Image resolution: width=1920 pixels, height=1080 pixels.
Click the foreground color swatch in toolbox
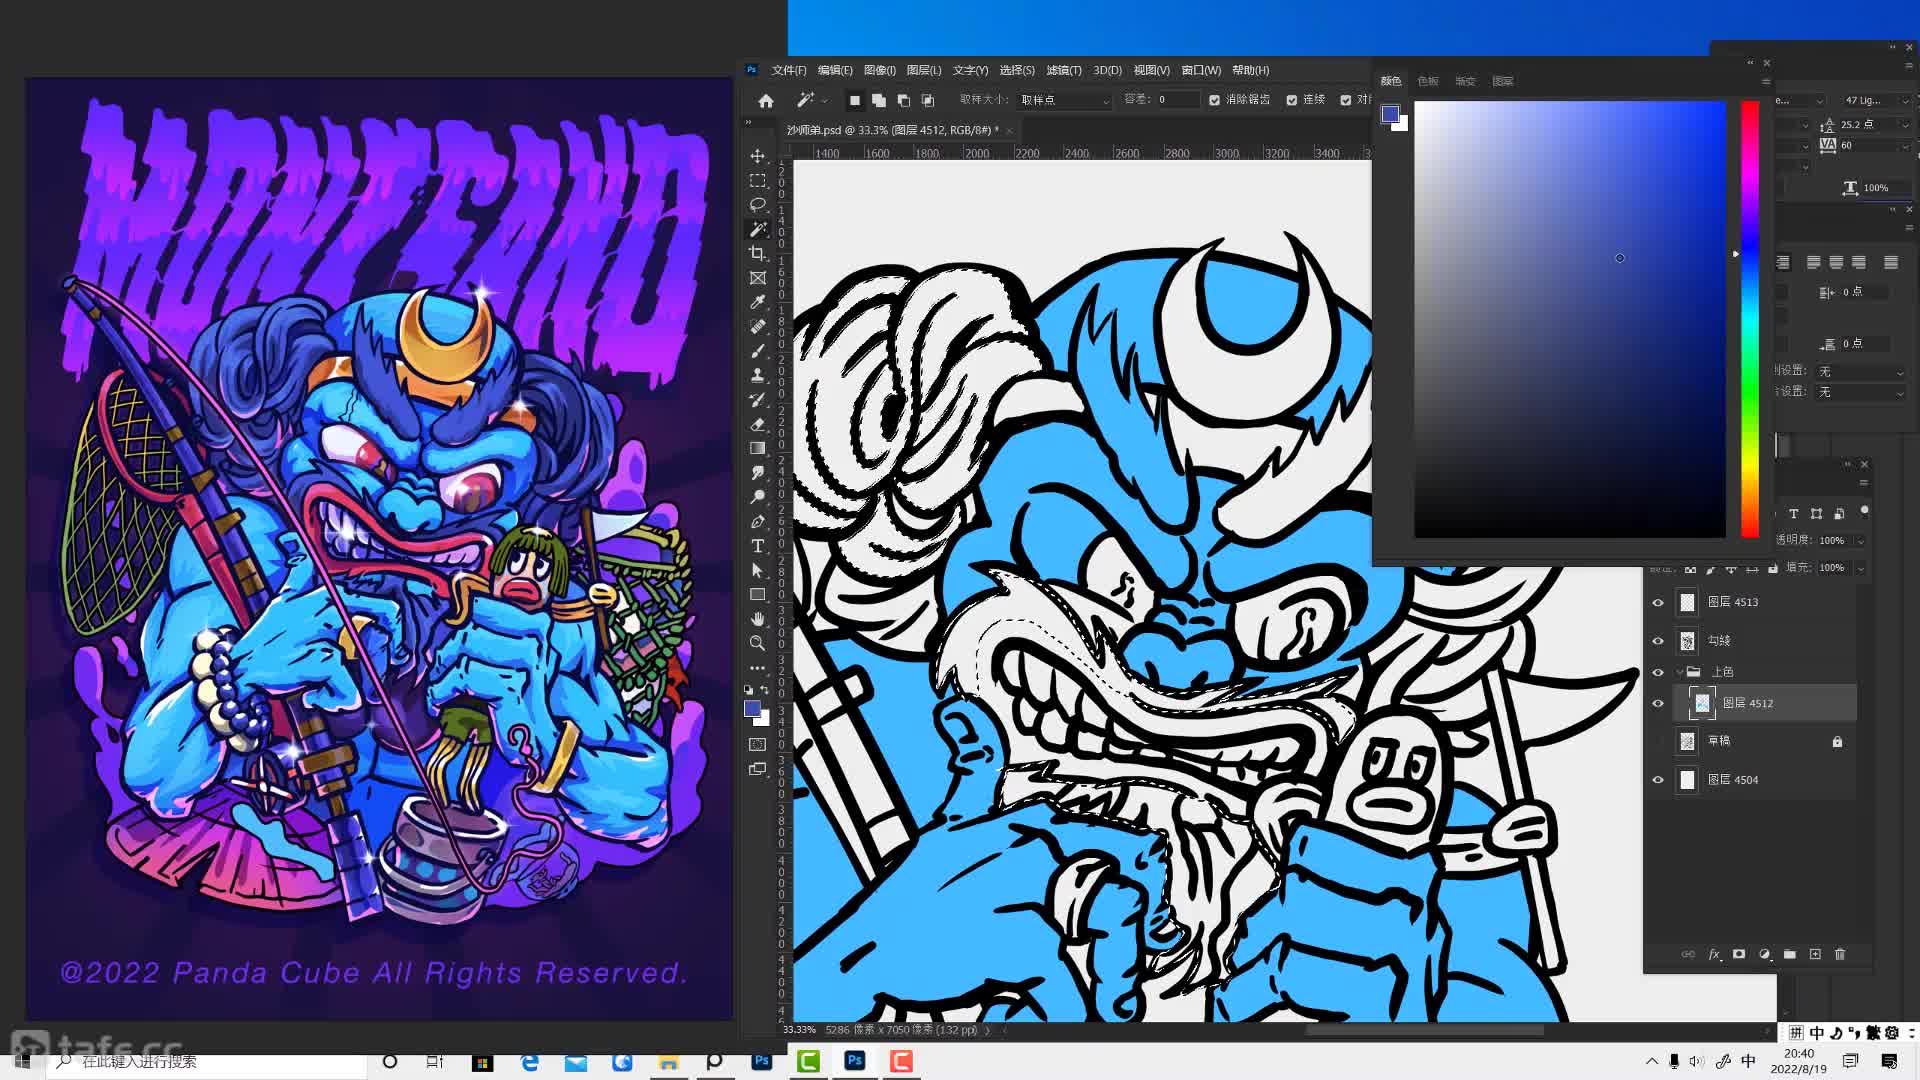pyautogui.click(x=752, y=708)
